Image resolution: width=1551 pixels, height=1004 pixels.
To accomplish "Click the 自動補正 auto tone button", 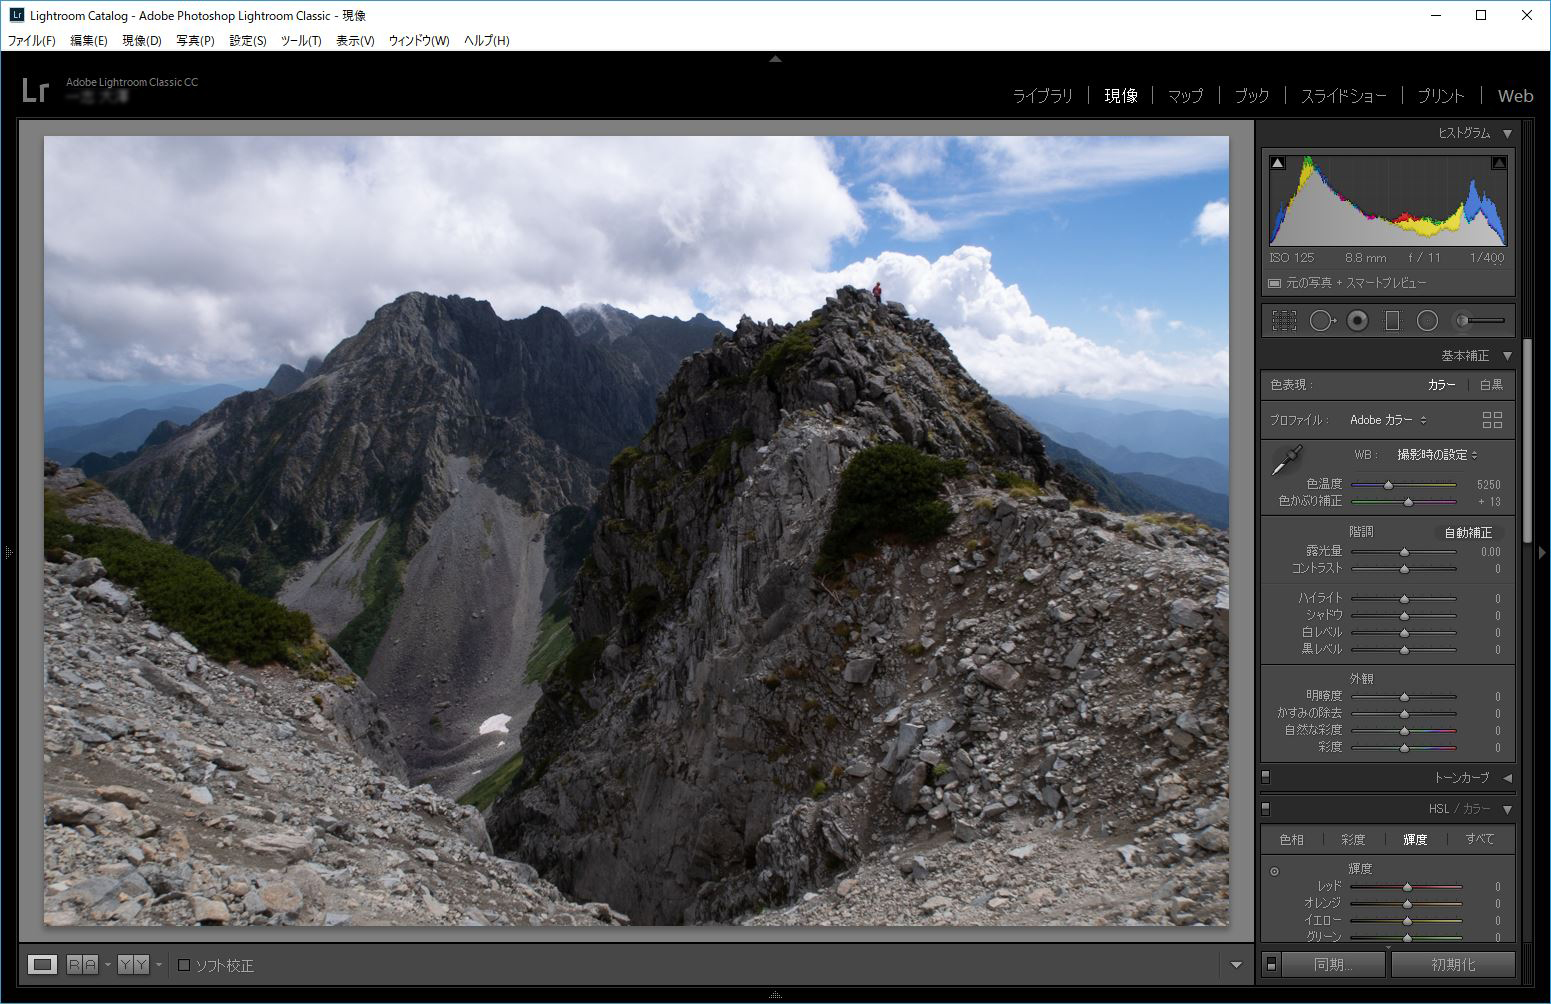I will click(x=1467, y=533).
